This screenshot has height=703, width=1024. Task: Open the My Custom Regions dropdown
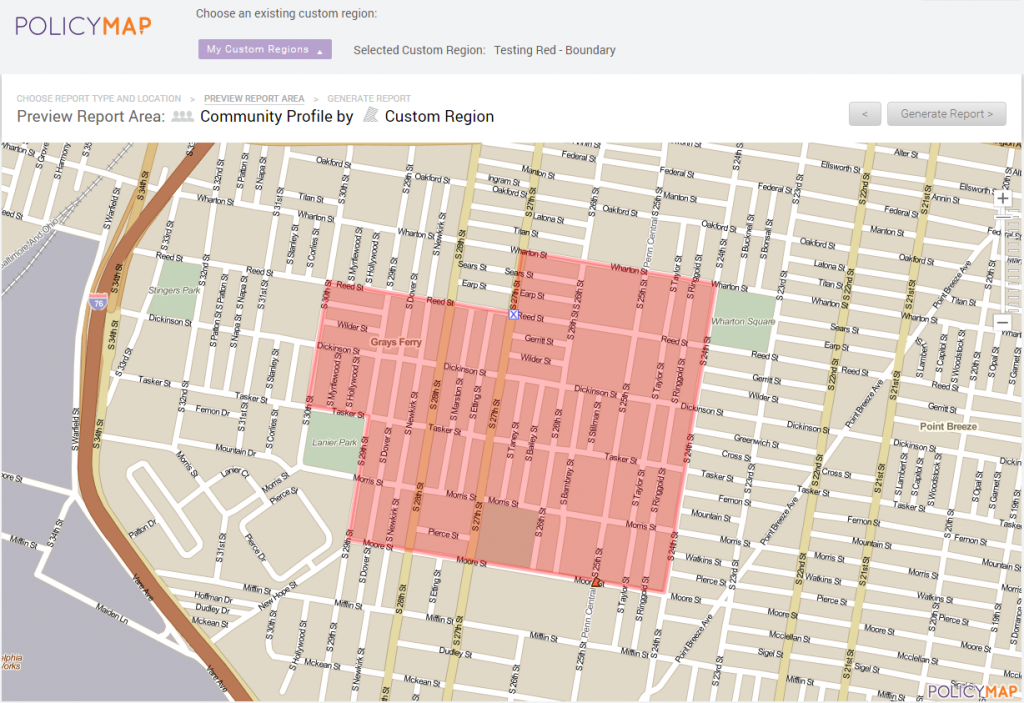tap(264, 49)
